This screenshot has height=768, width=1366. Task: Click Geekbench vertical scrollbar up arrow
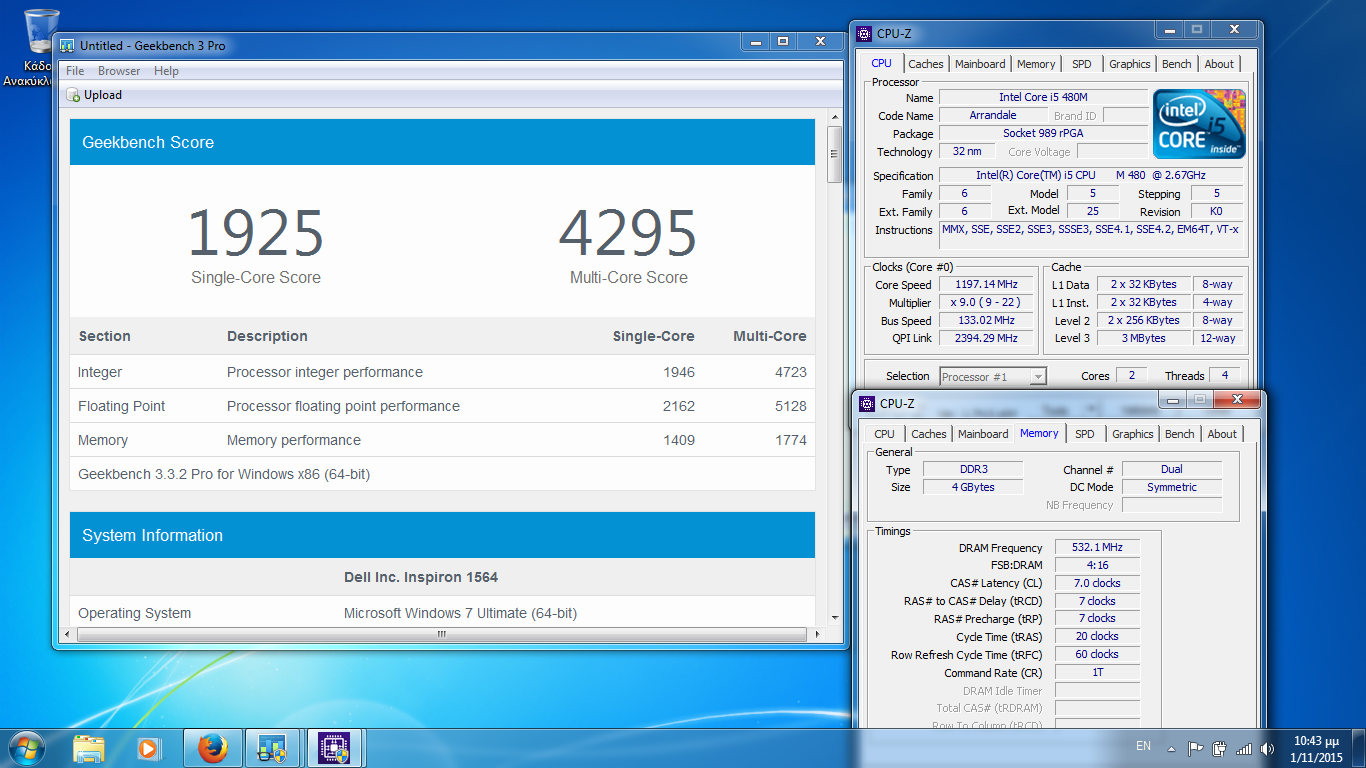pyautogui.click(x=834, y=117)
